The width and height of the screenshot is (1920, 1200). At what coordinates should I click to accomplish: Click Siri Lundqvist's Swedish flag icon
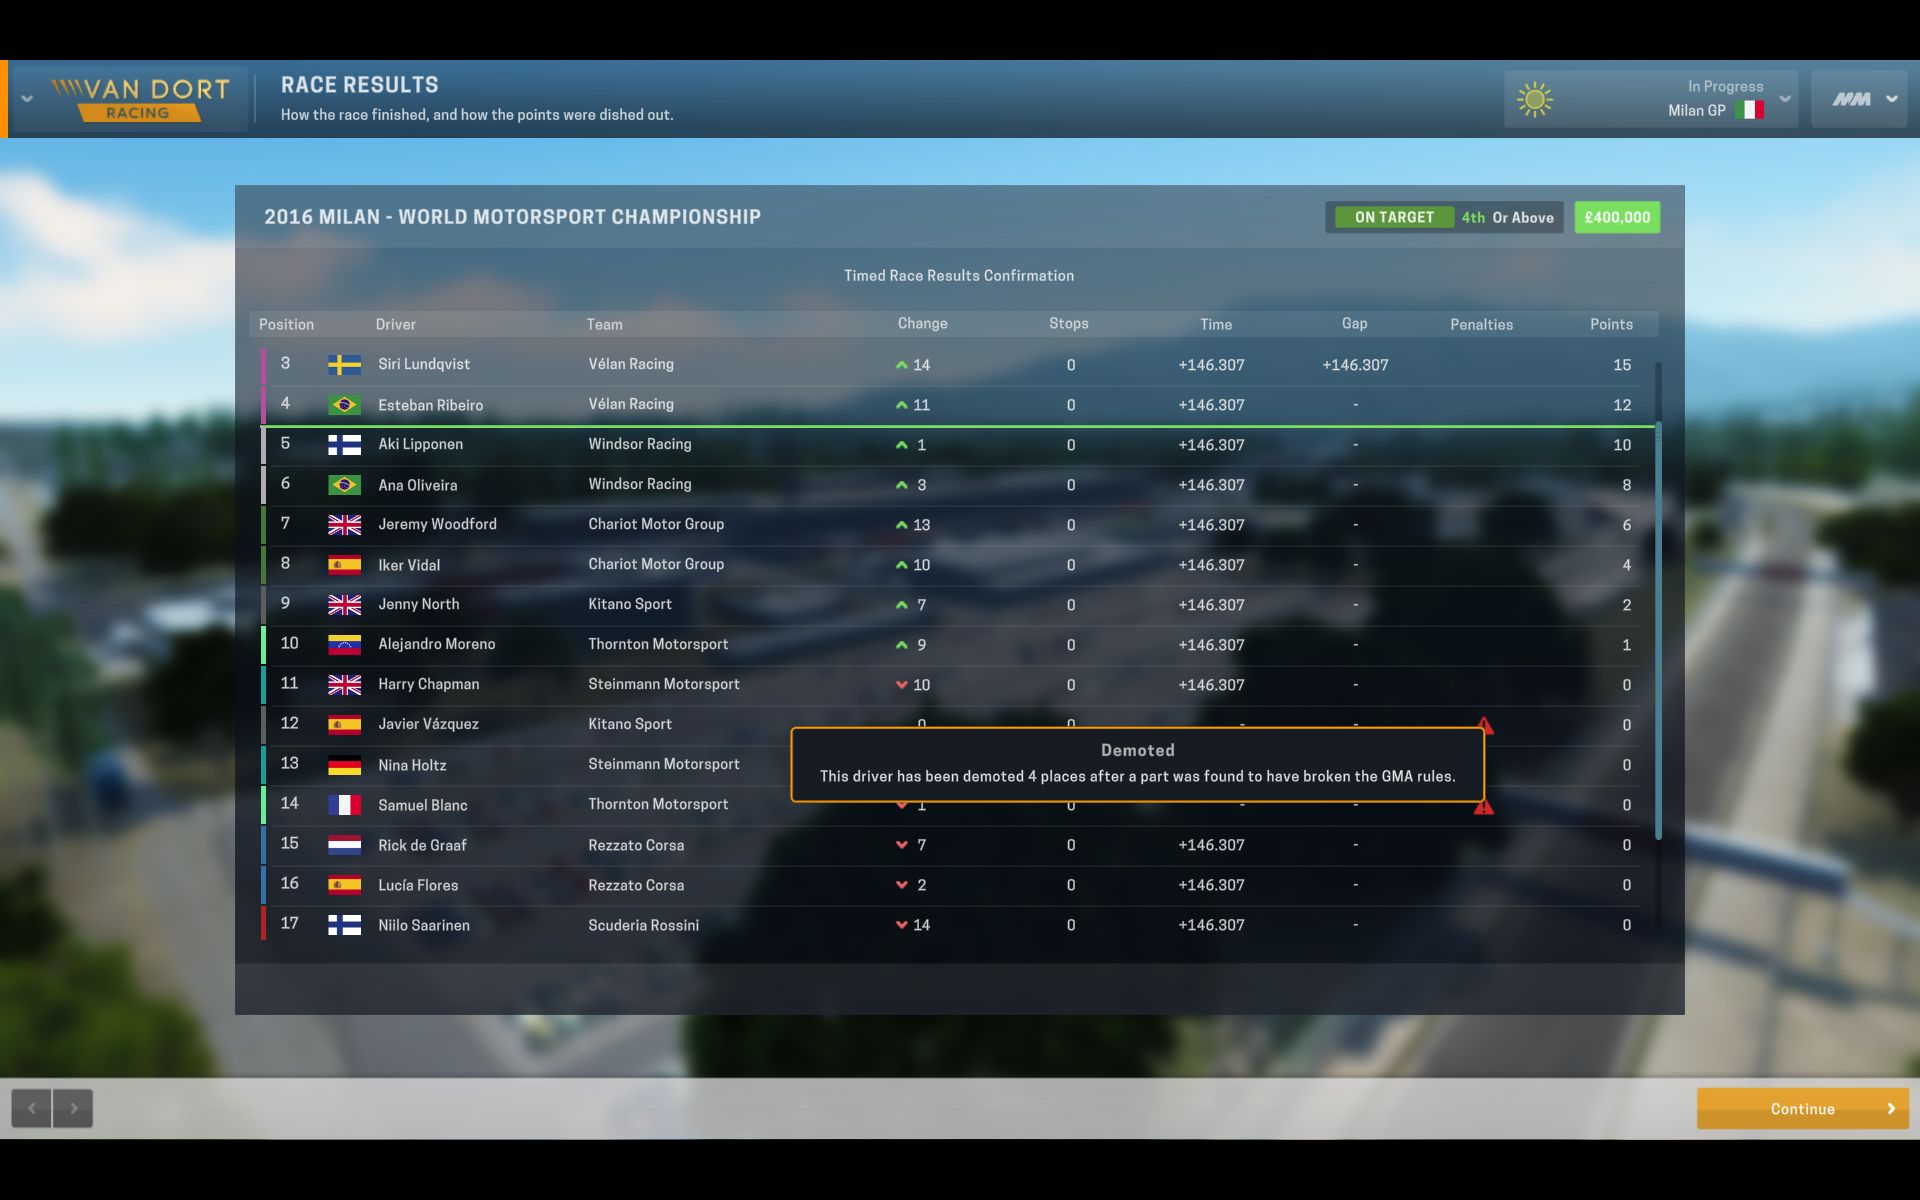click(344, 365)
